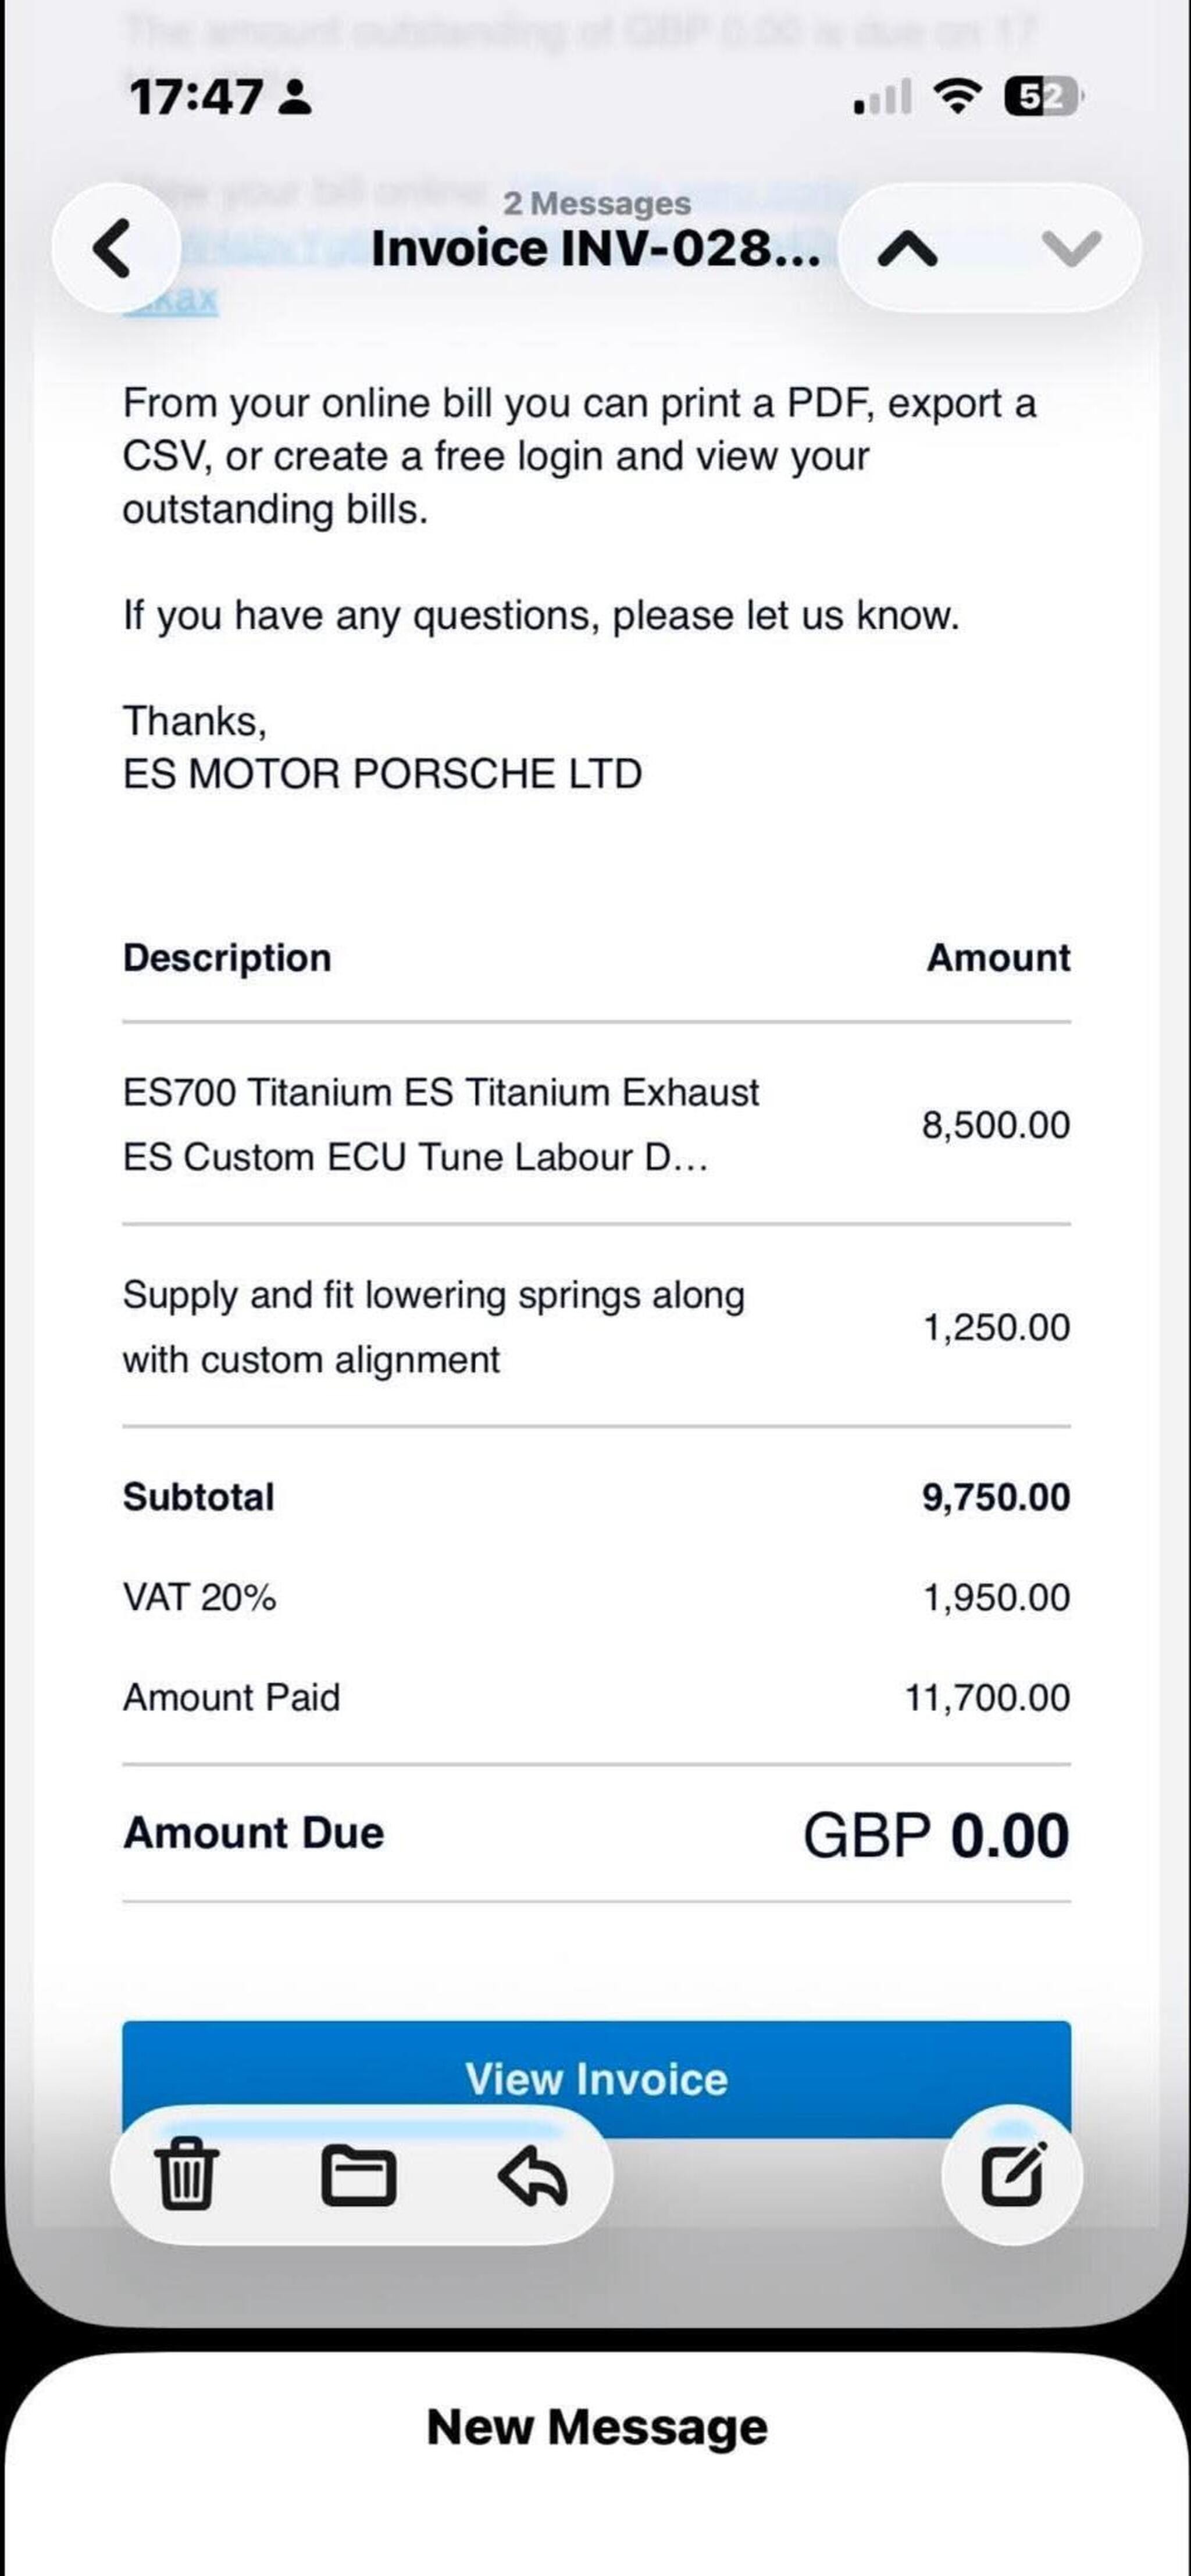The height and width of the screenshot is (2576, 1191).
Task: Tap the back arrow button
Action: click(x=115, y=248)
